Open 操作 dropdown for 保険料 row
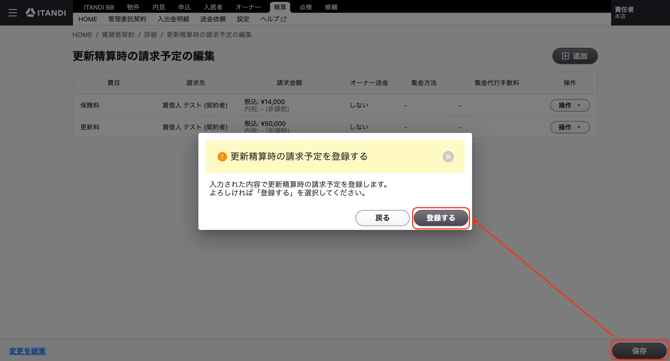The image size is (670, 361). 570,105
